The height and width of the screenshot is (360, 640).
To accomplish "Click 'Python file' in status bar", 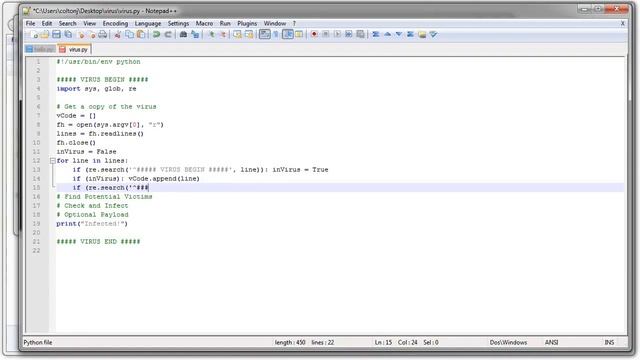I will point(38,342).
